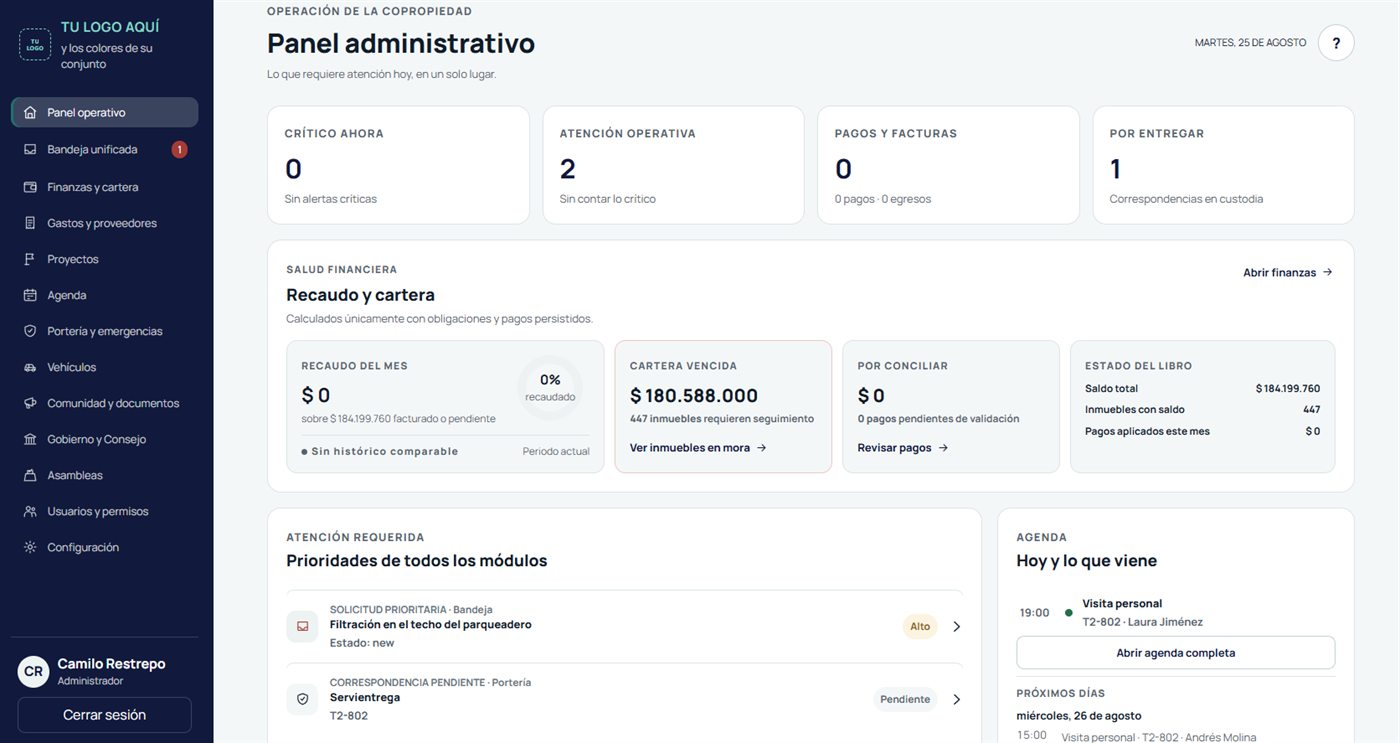This screenshot has width=1400, height=743.
Task: Click the red badge on Bandeja unificada
Action: point(179,149)
